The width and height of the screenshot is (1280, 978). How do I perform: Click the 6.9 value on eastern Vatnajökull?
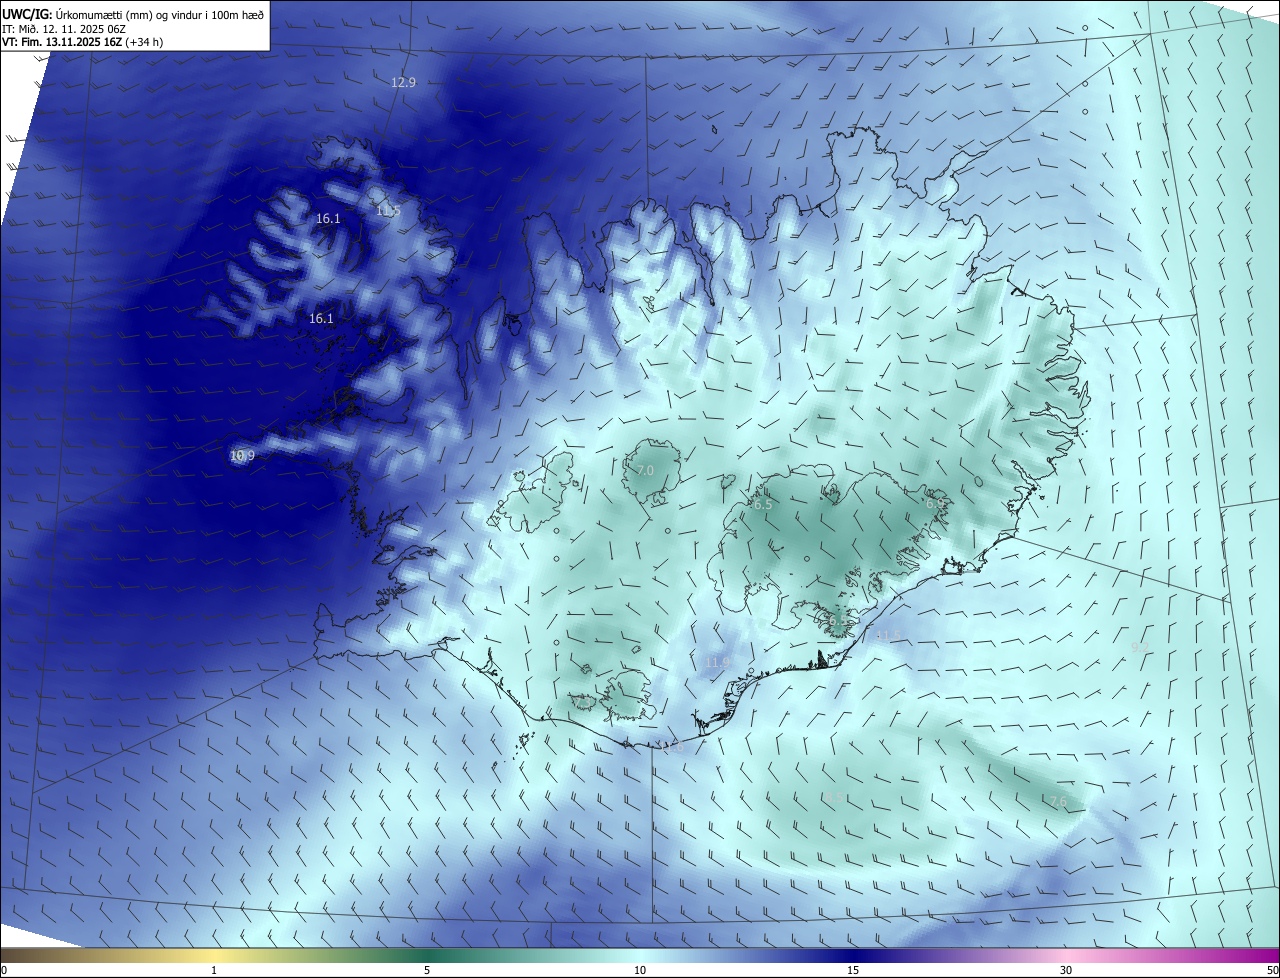tap(934, 505)
